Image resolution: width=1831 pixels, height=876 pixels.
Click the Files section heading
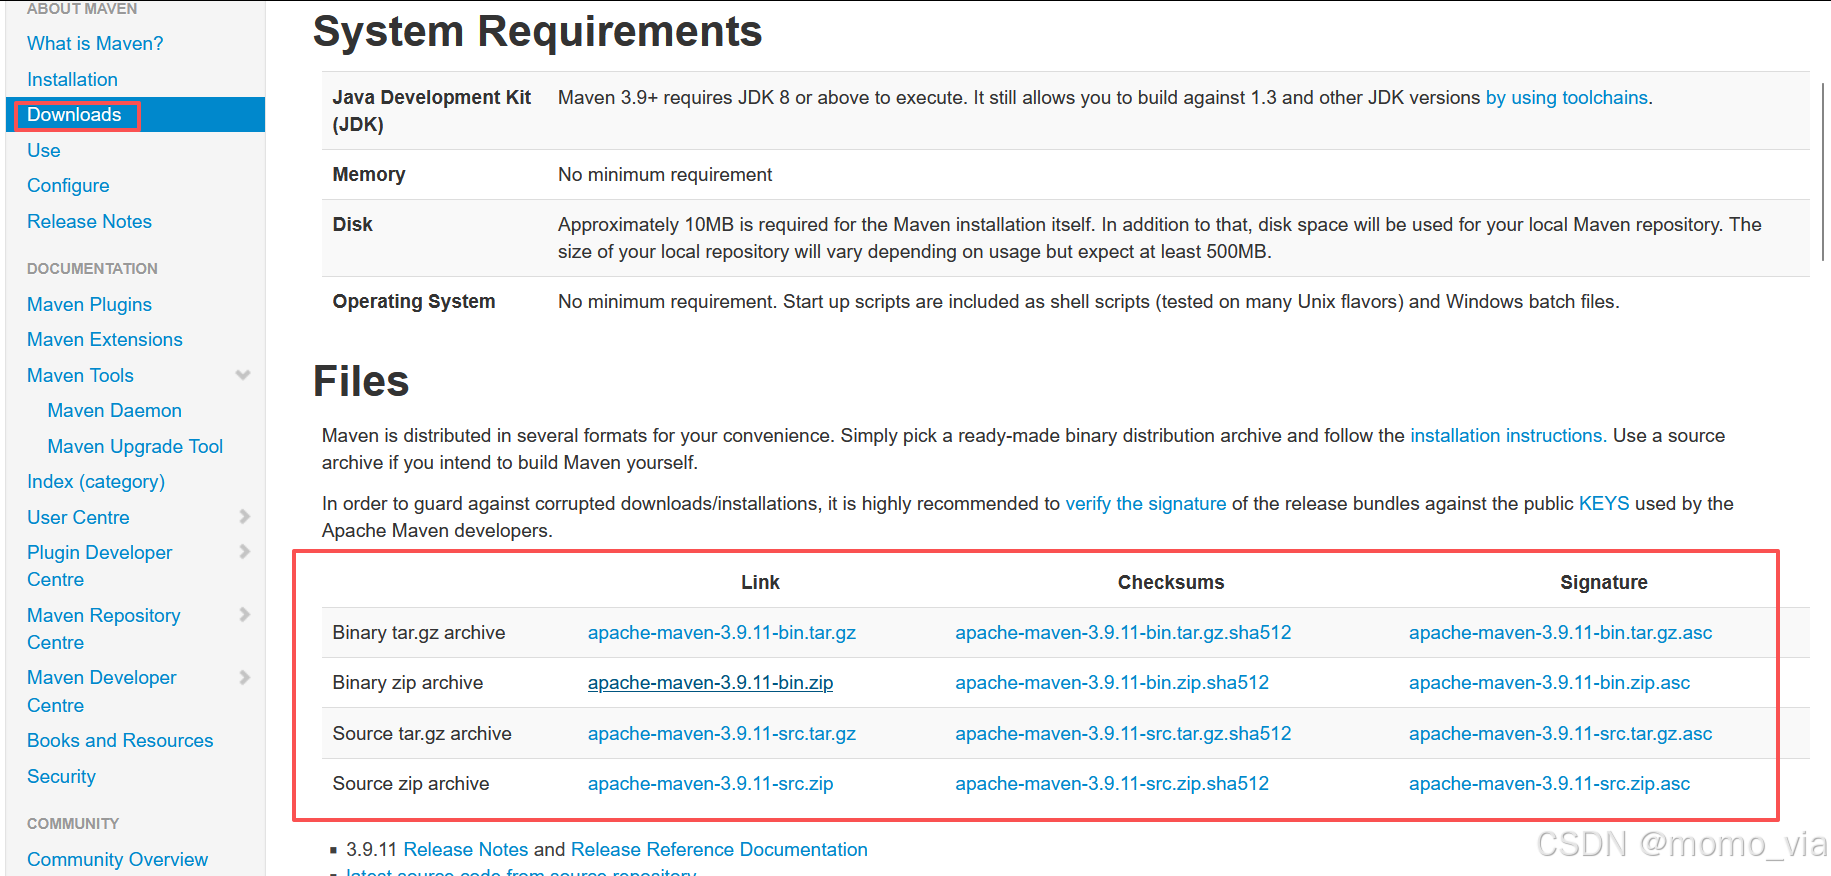click(x=361, y=381)
